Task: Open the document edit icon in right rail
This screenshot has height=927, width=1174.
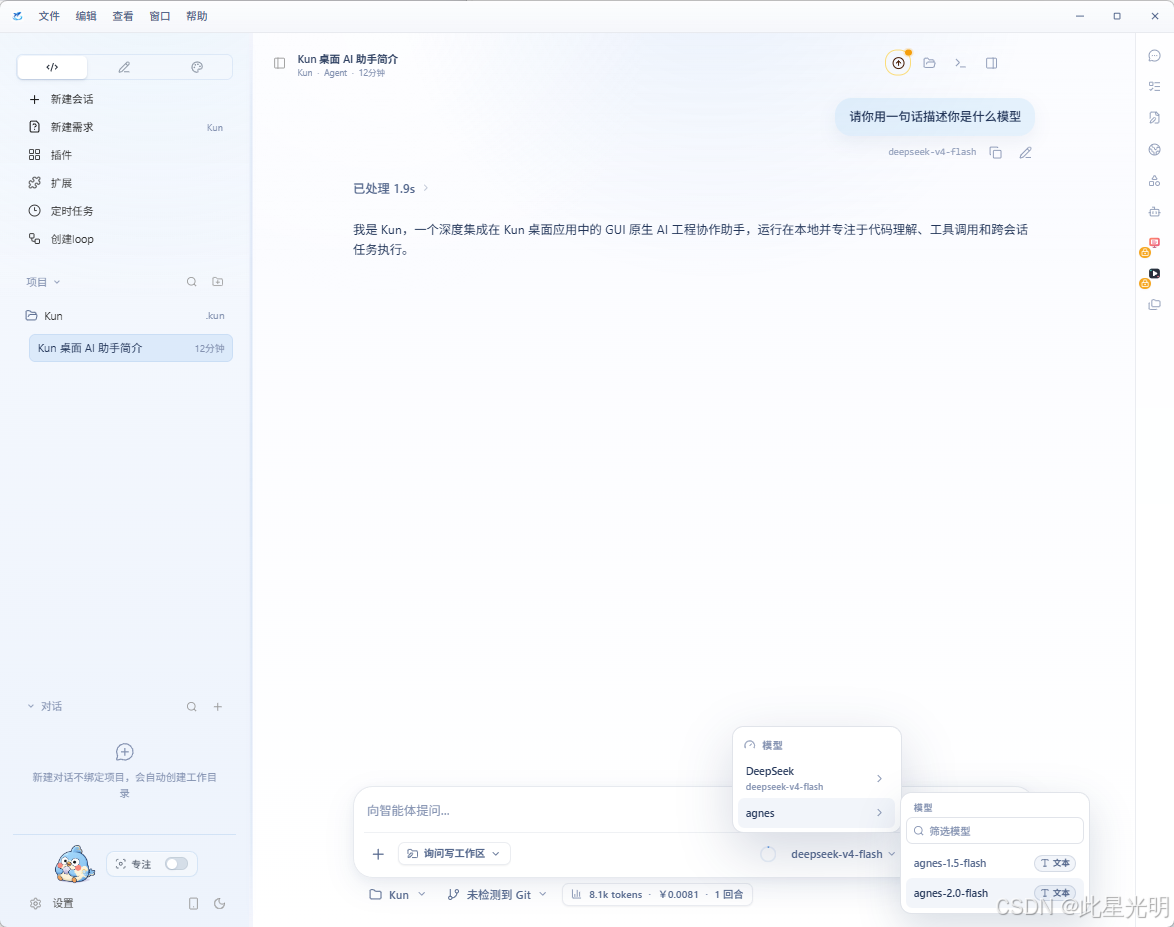Action: click(x=1155, y=118)
